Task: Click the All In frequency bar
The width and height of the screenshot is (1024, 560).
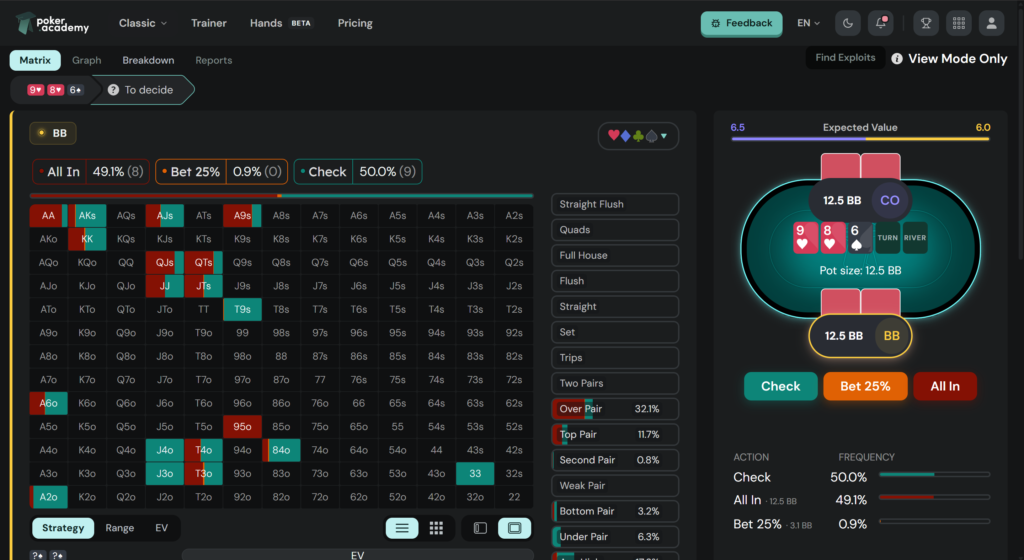Action: click(x=935, y=497)
